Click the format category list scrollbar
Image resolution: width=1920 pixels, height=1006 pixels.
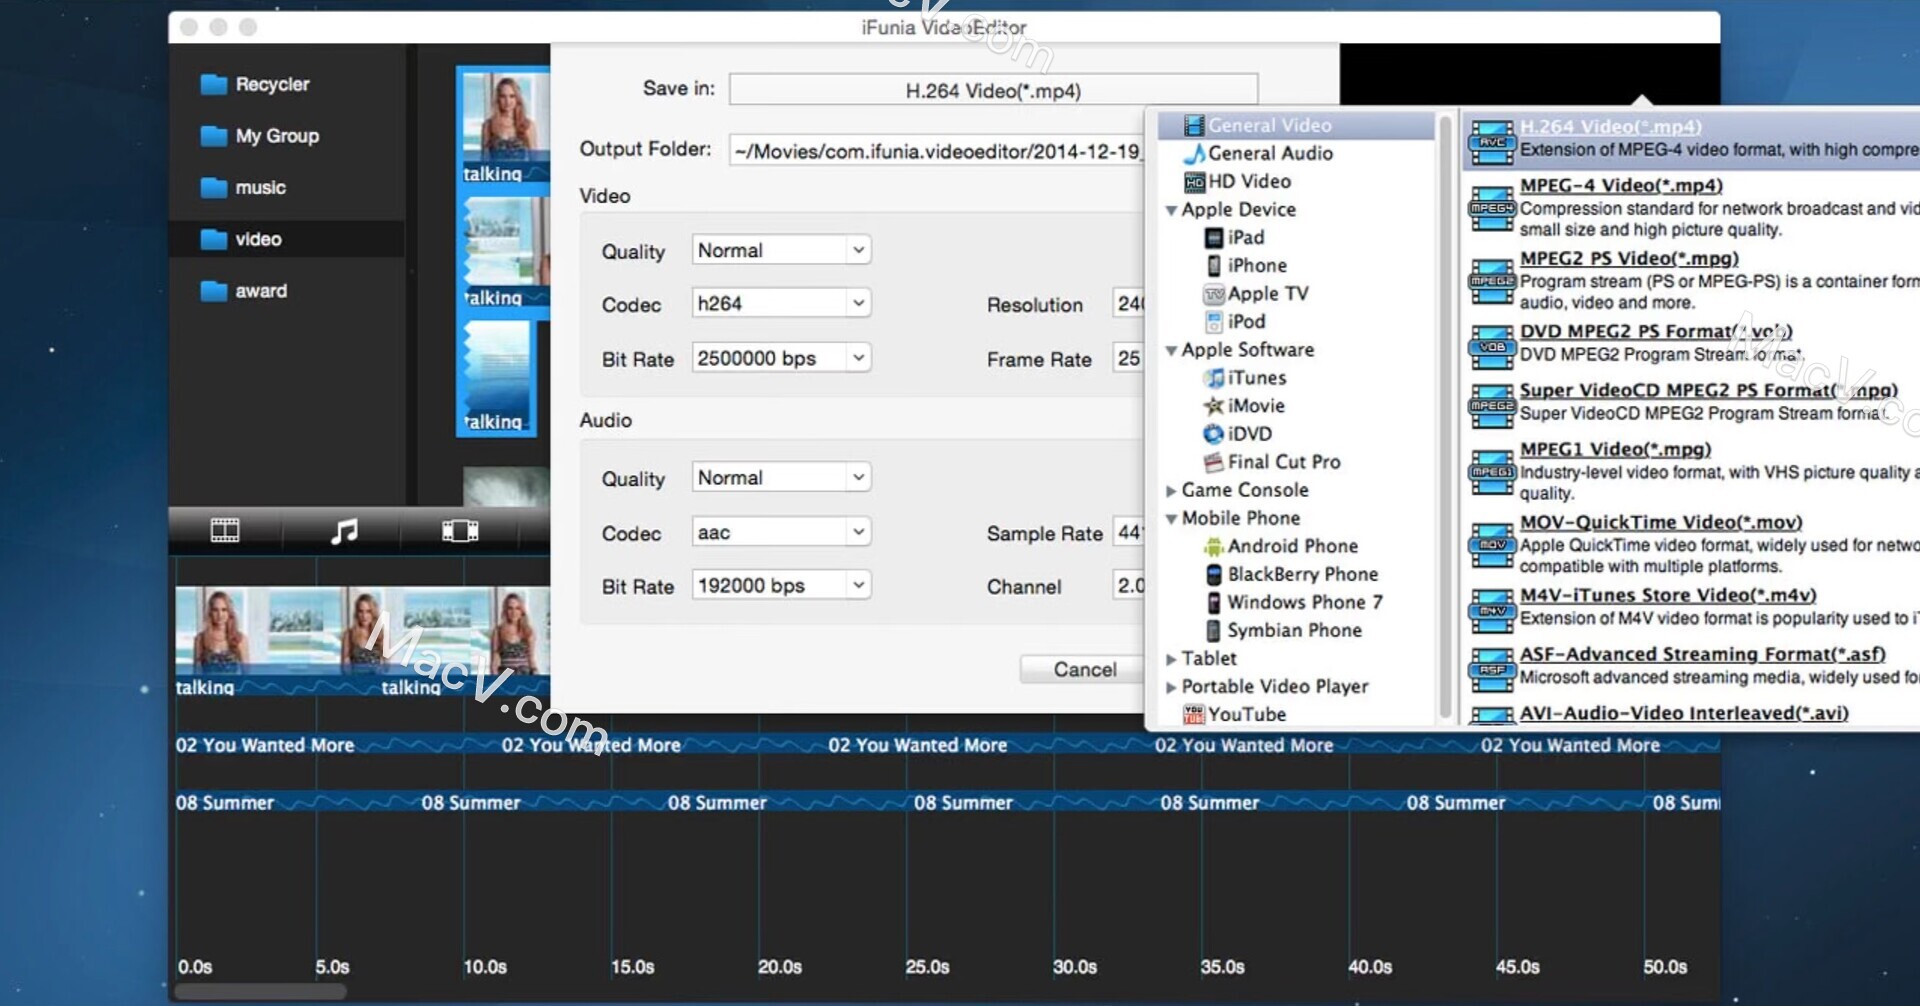coord(1444,417)
